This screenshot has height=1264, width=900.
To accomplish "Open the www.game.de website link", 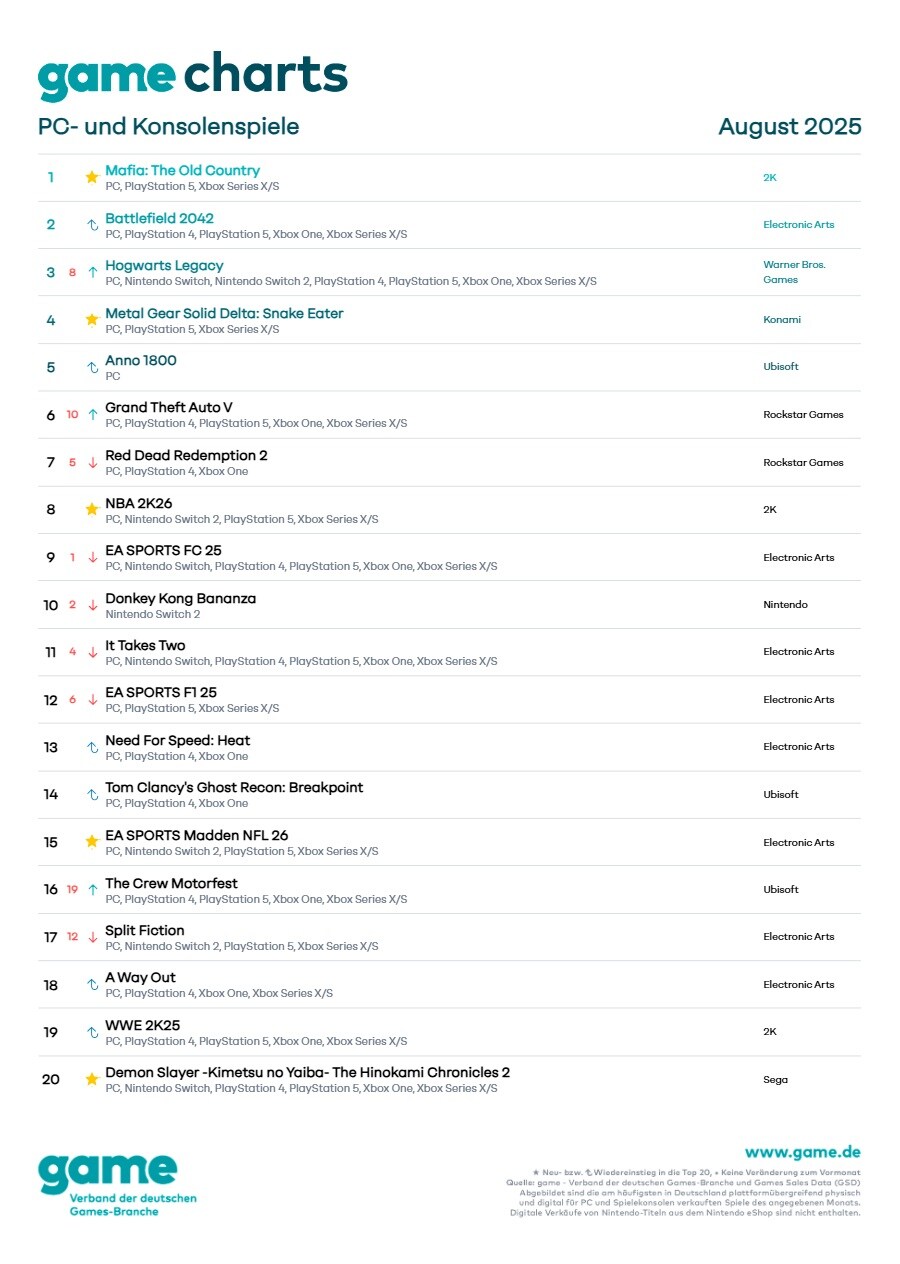I will [x=802, y=1152].
